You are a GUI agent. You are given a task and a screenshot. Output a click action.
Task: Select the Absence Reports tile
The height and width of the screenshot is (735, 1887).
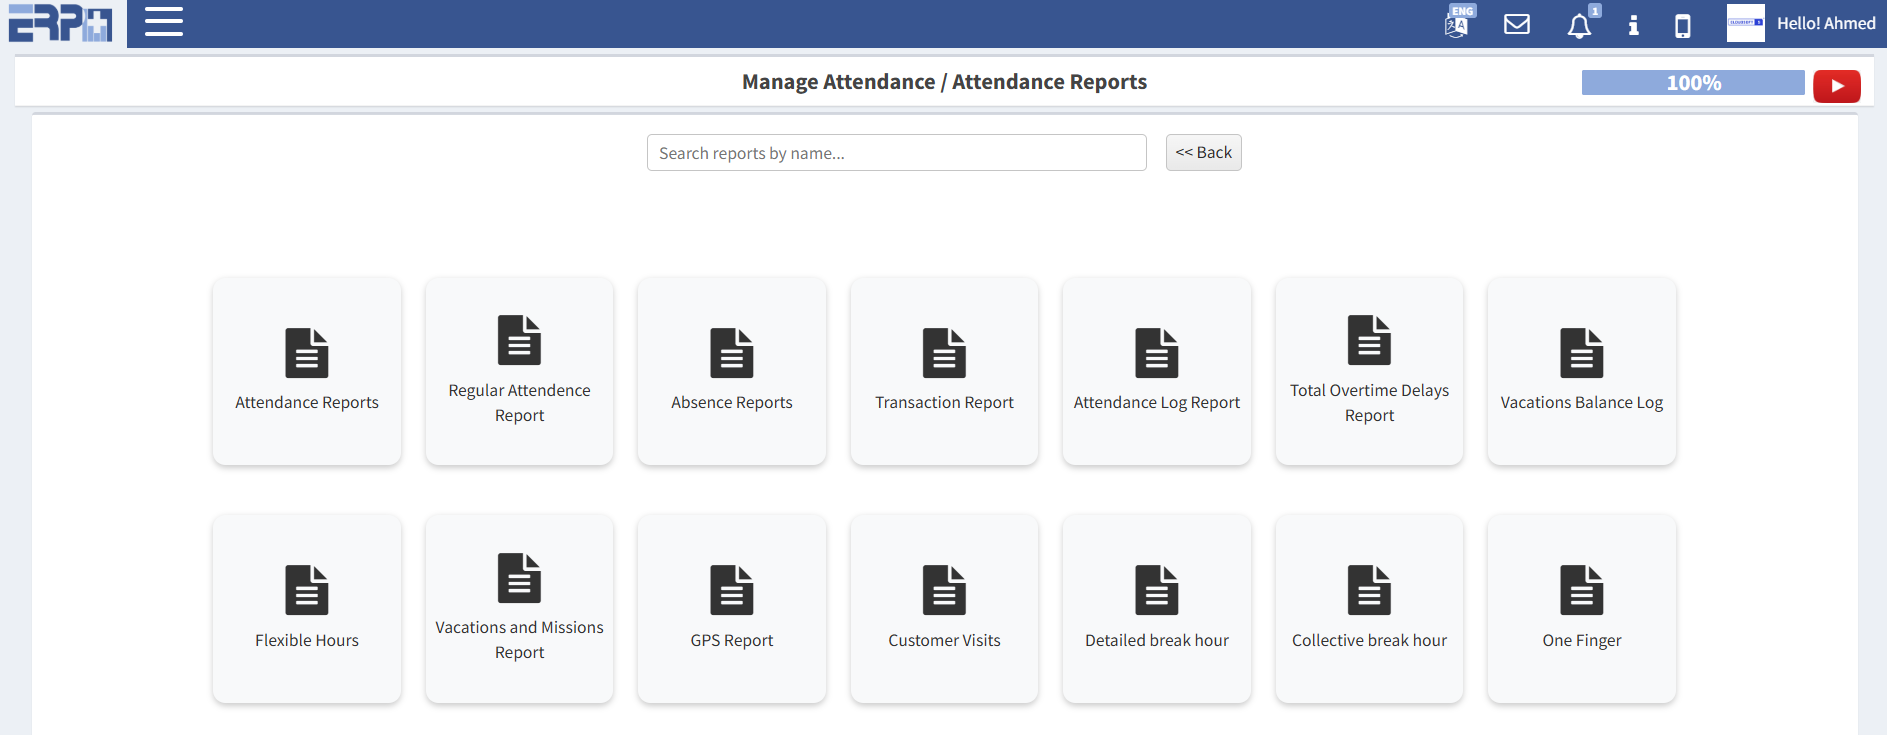click(732, 371)
